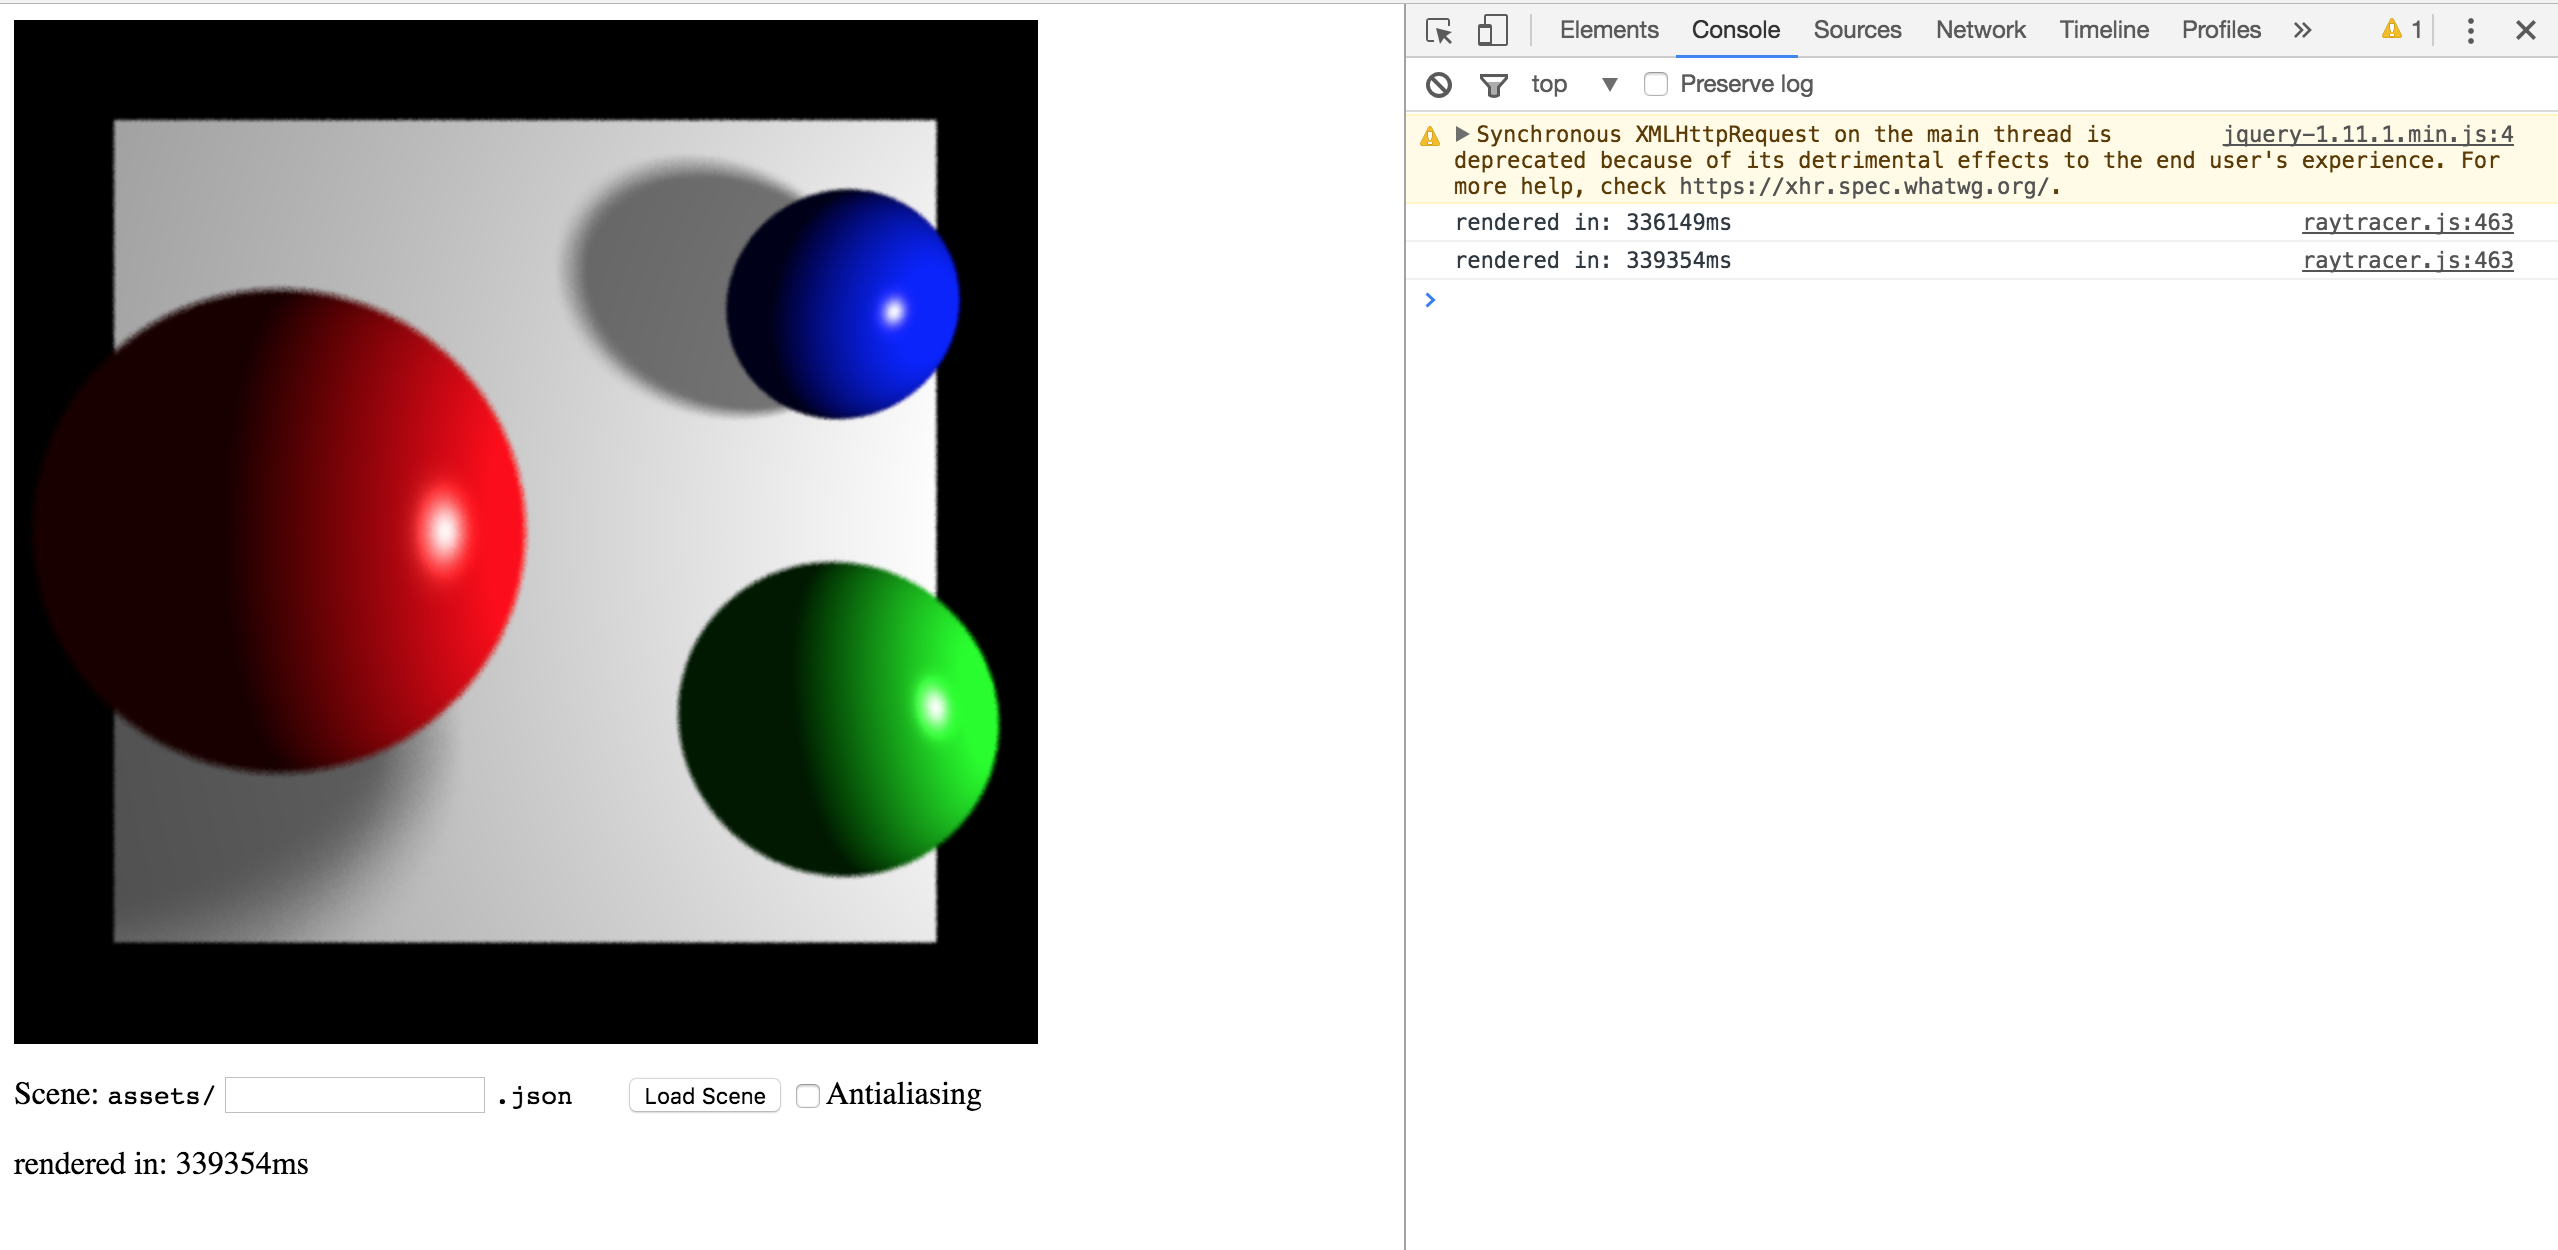Select the 'rendered in: 336149ms' console message
Viewport: 2558px width, 1250px height.
click(x=1592, y=222)
